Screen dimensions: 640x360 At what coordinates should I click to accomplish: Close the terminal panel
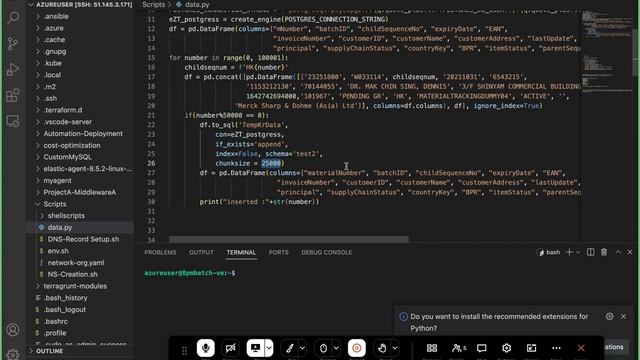(630, 252)
